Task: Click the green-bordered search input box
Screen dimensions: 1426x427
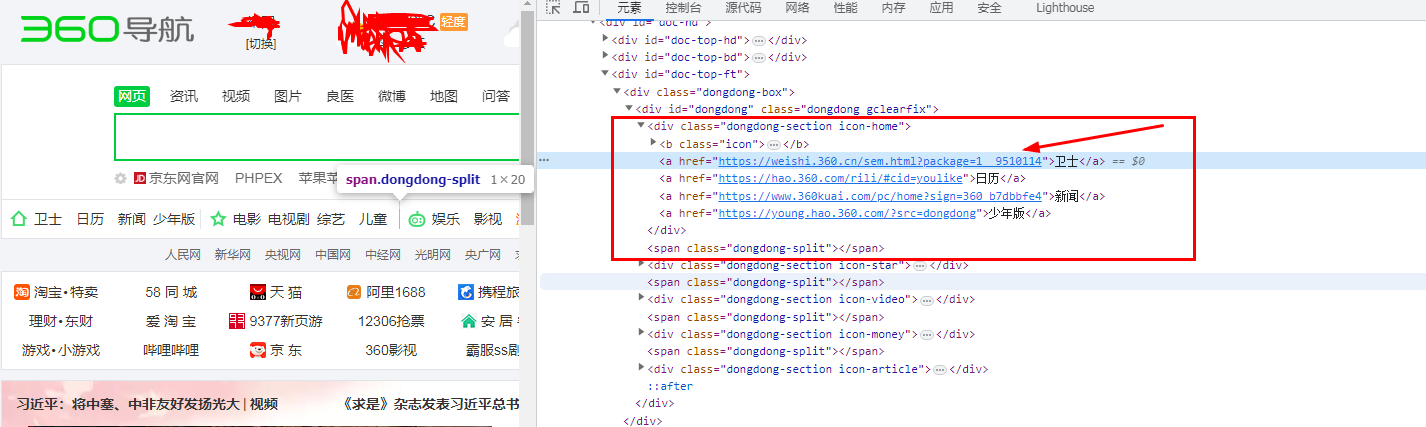Action: [317, 137]
